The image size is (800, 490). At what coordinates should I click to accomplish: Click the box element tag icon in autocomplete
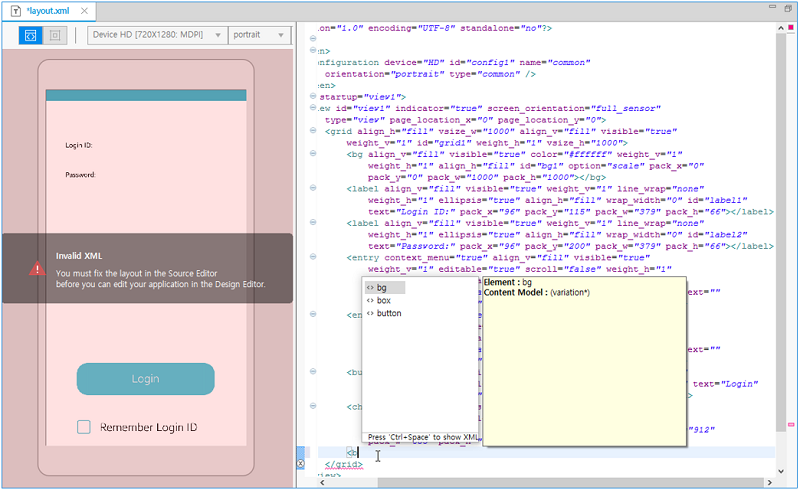pyautogui.click(x=370, y=300)
